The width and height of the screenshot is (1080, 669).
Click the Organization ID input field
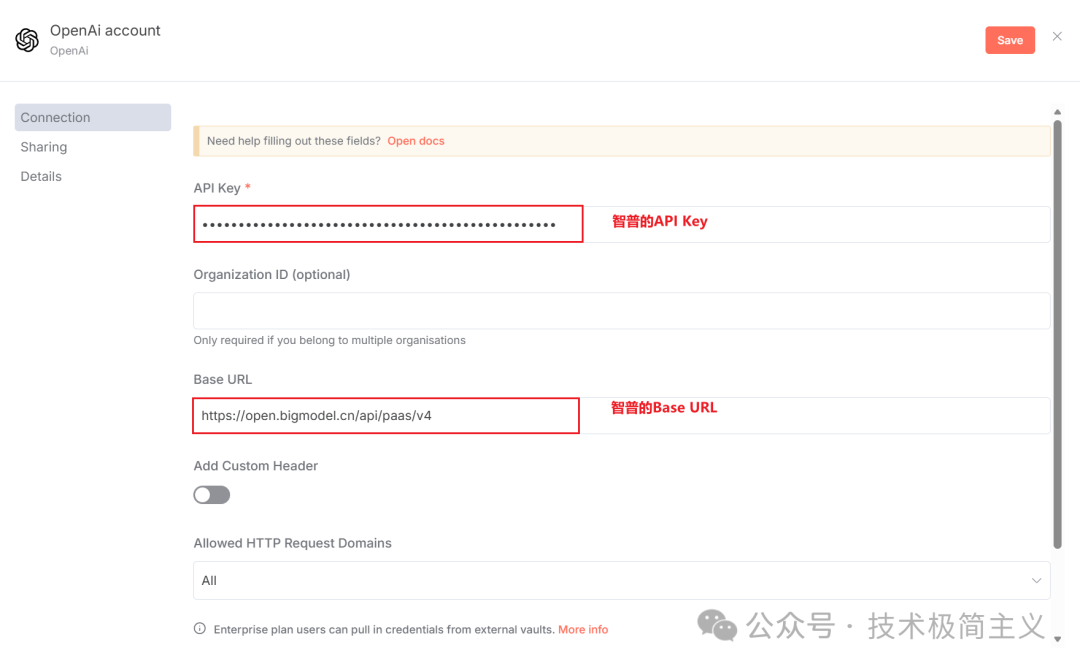(621, 311)
